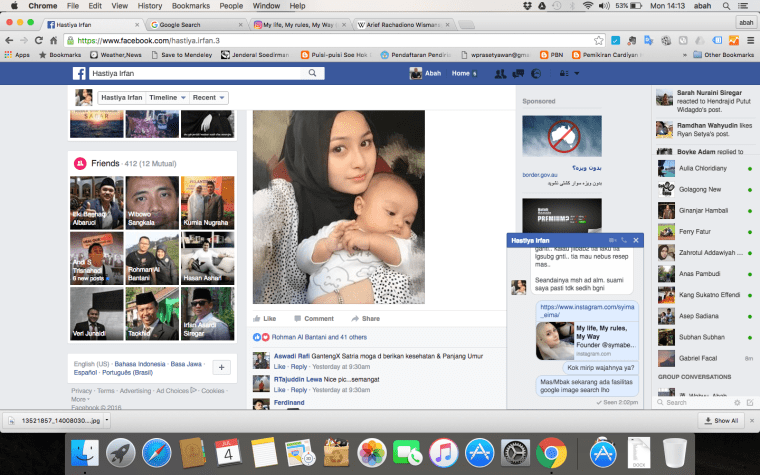The width and height of the screenshot is (760, 475).
Task: Open the People menu
Action: 231,6
